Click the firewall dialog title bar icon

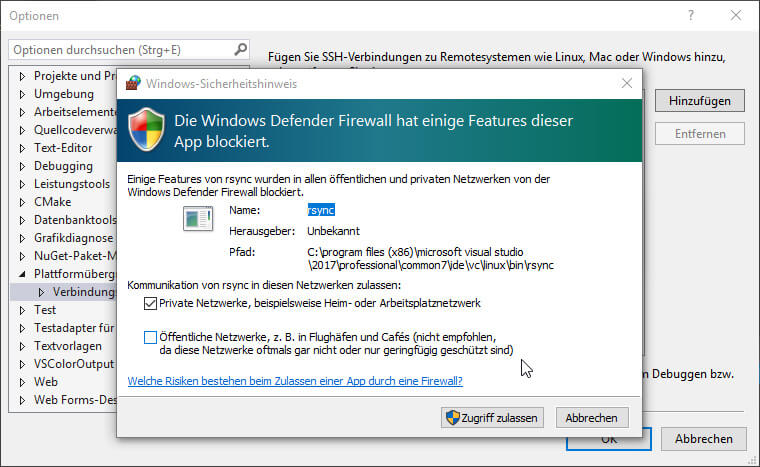point(133,83)
